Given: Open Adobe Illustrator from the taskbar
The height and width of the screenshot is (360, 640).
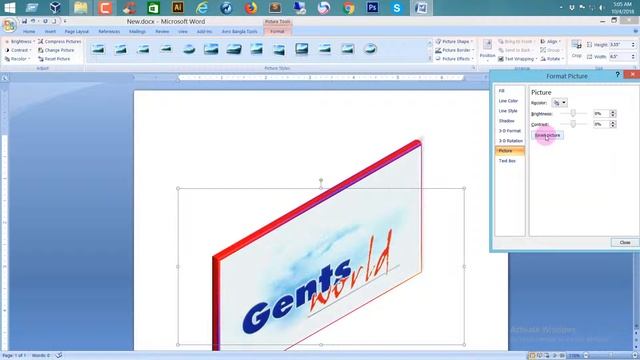Looking at the screenshot, I should click(x=178, y=8).
